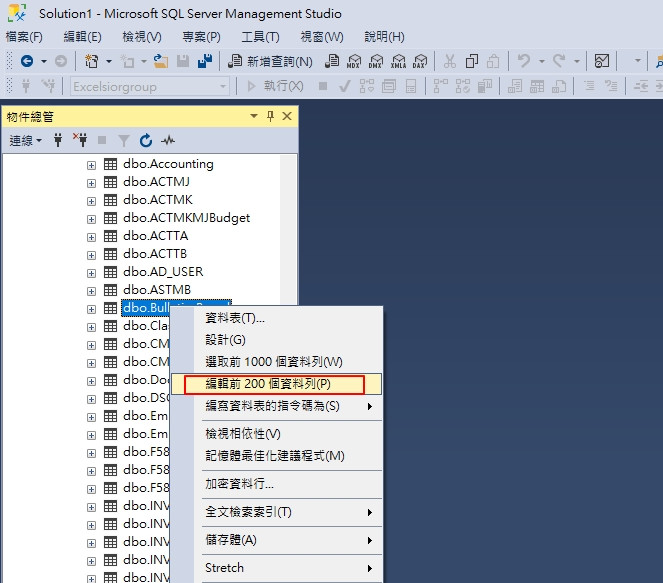This screenshot has height=583, width=663.
Task: Open the 視窗(W) menu
Action: pyautogui.click(x=322, y=37)
